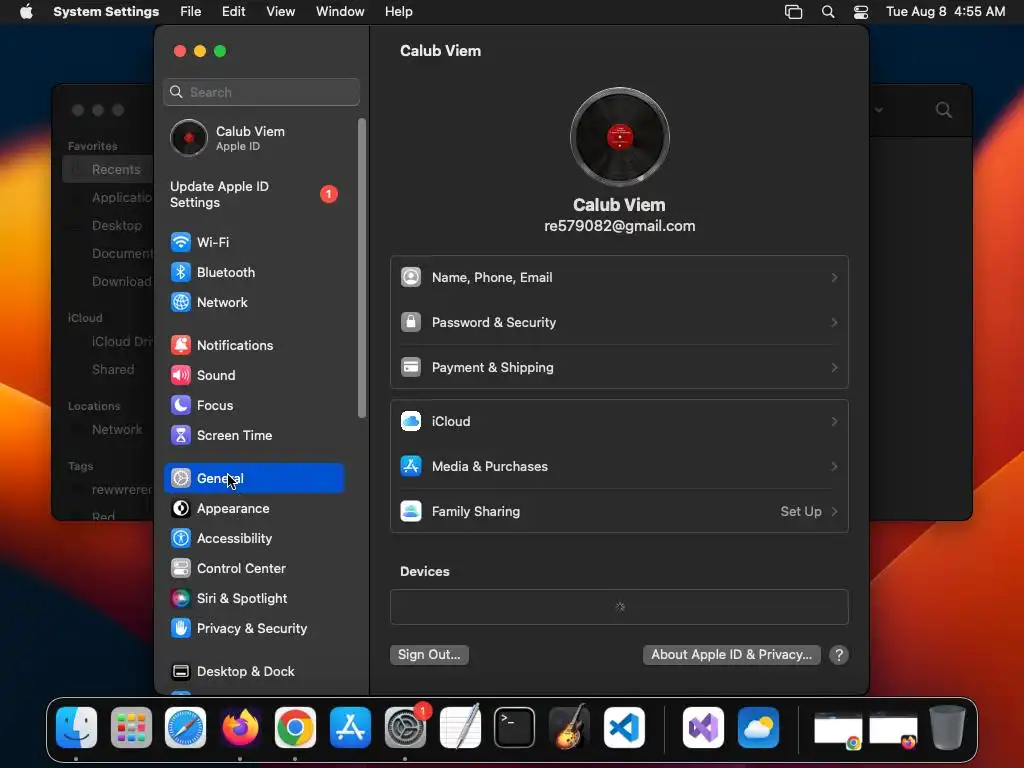Open Notifications settings

[253, 345]
